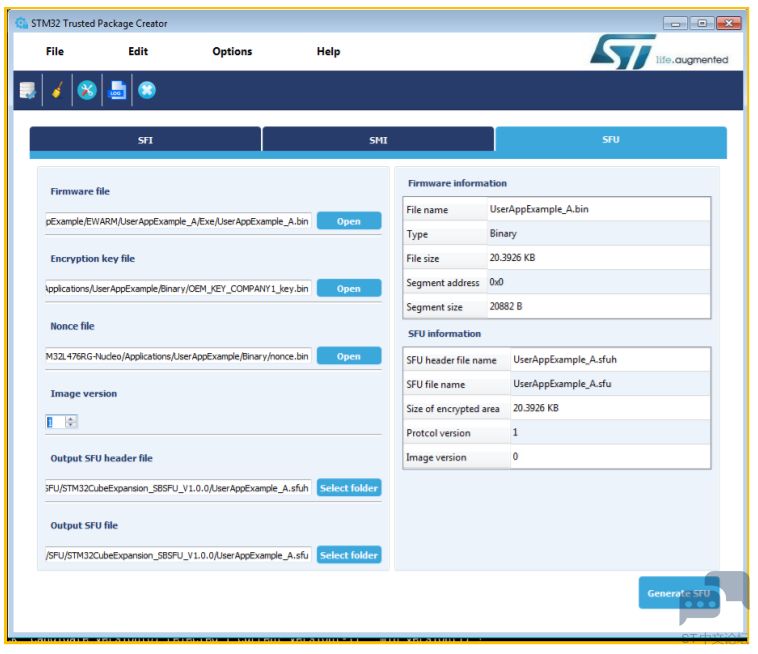Select the UserAppExample_A.sfu file name value
The width and height of the screenshot is (758, 654).
(562, 384)
